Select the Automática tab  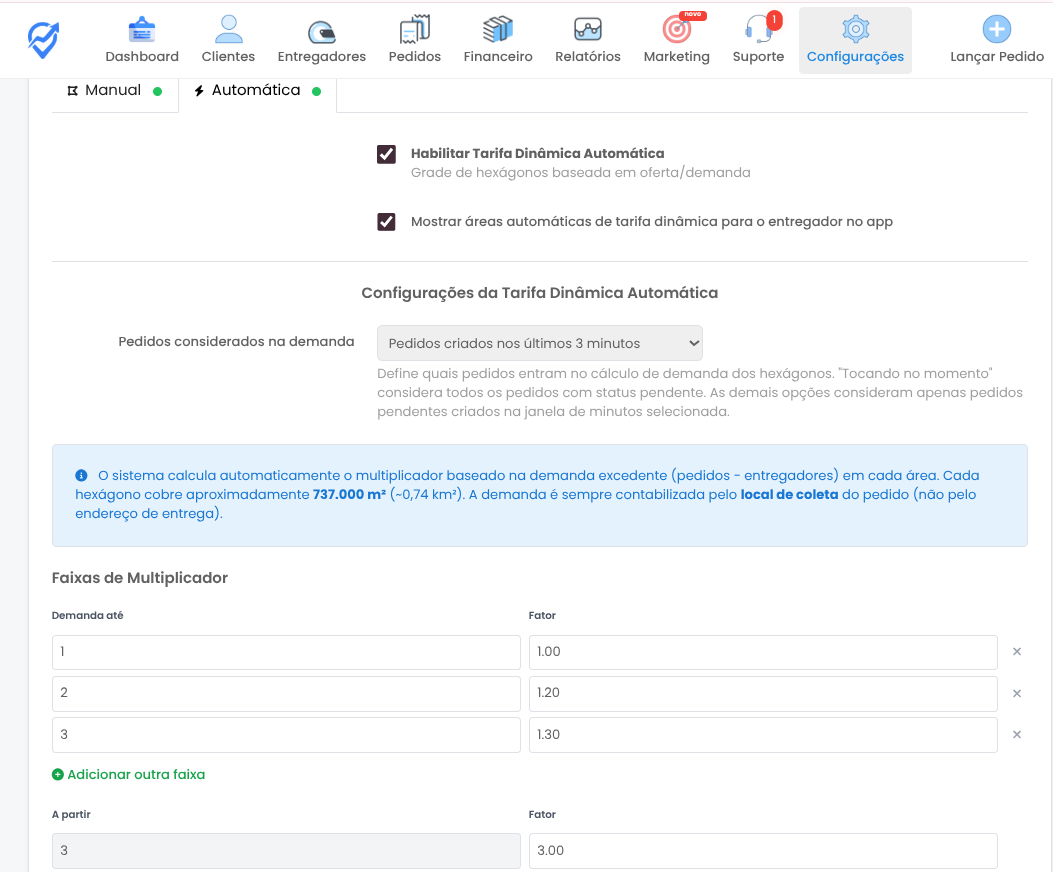pos(257,91)
